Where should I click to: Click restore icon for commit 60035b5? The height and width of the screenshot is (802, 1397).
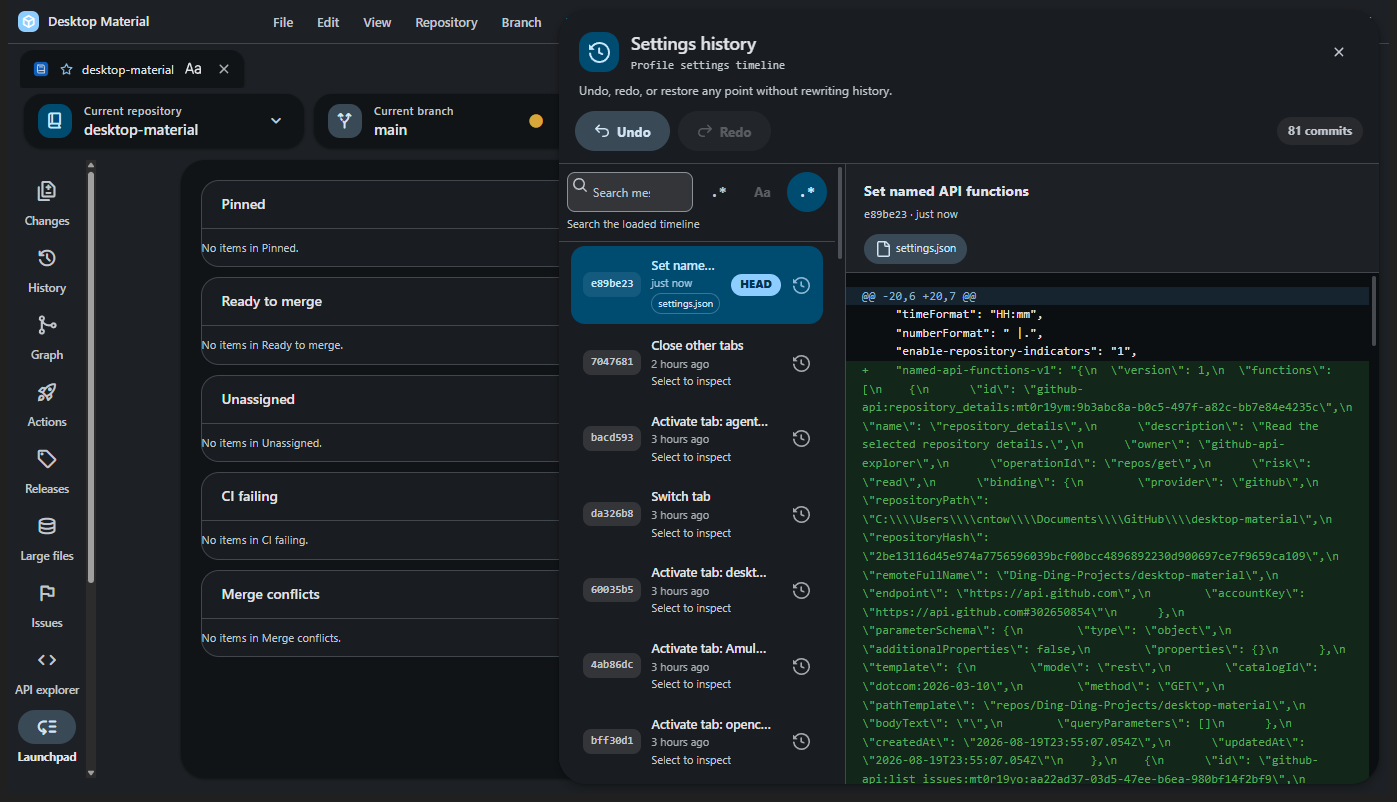[800, 590]
